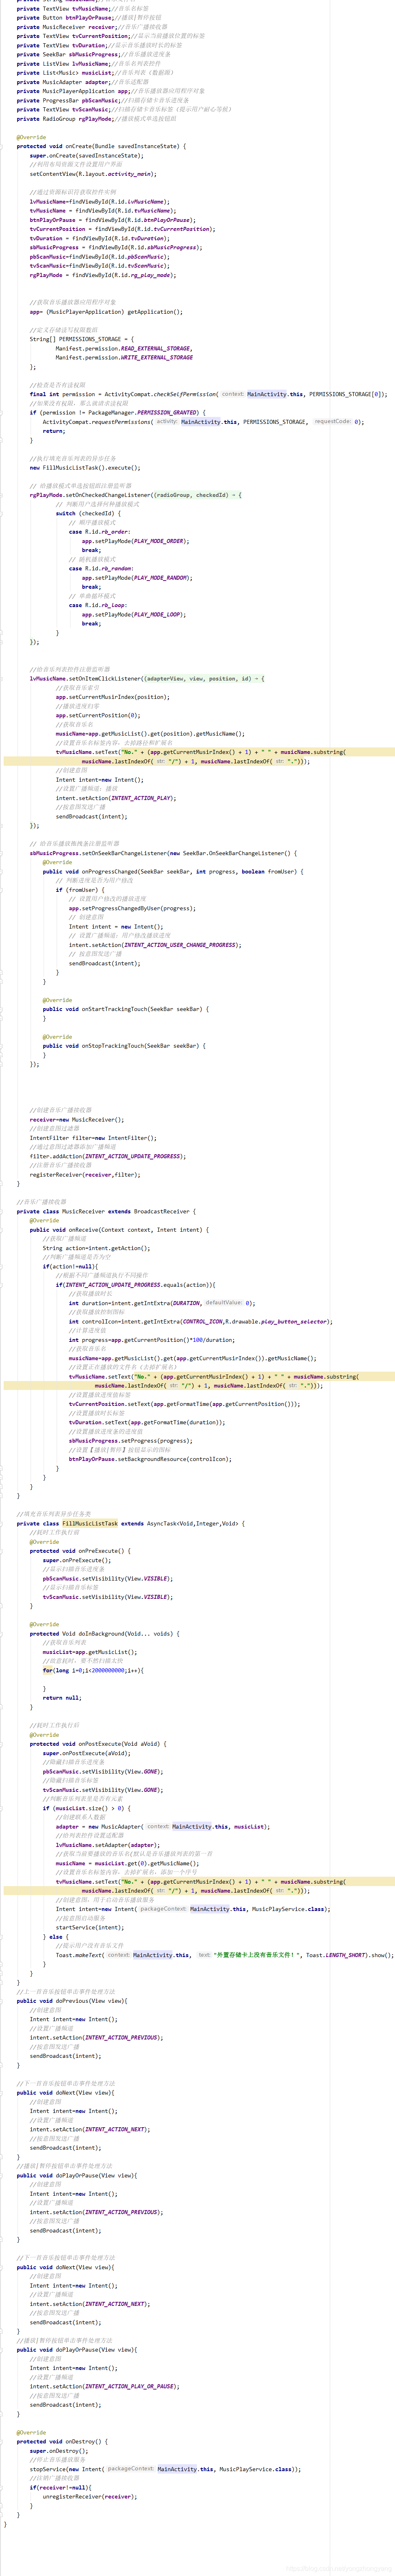Click the 'registerReceiver(receiver,filter);' line
Image resolution: width=395 pixels, height=2576 pixels.
pyautogui.click(x=85, y=1174)
